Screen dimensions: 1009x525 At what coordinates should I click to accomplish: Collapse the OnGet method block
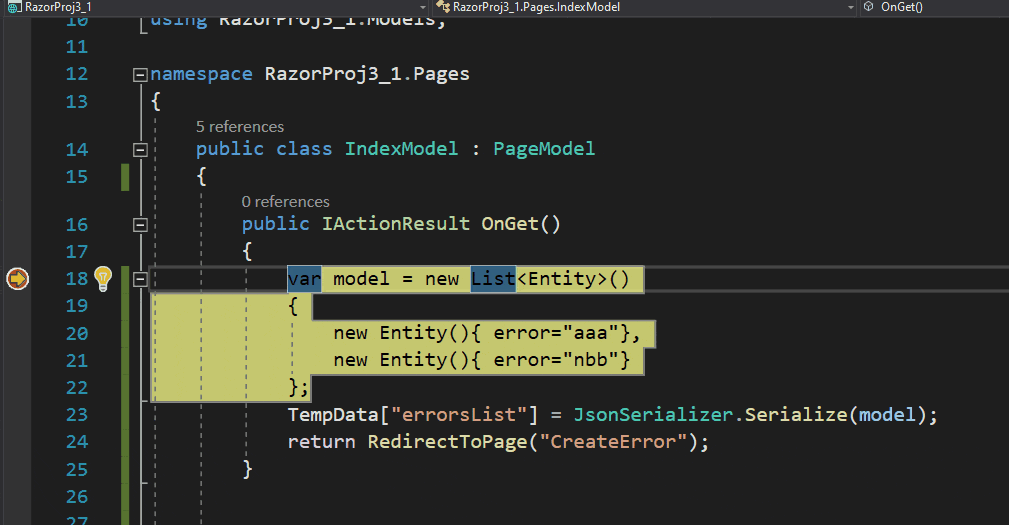click(140, 225)
